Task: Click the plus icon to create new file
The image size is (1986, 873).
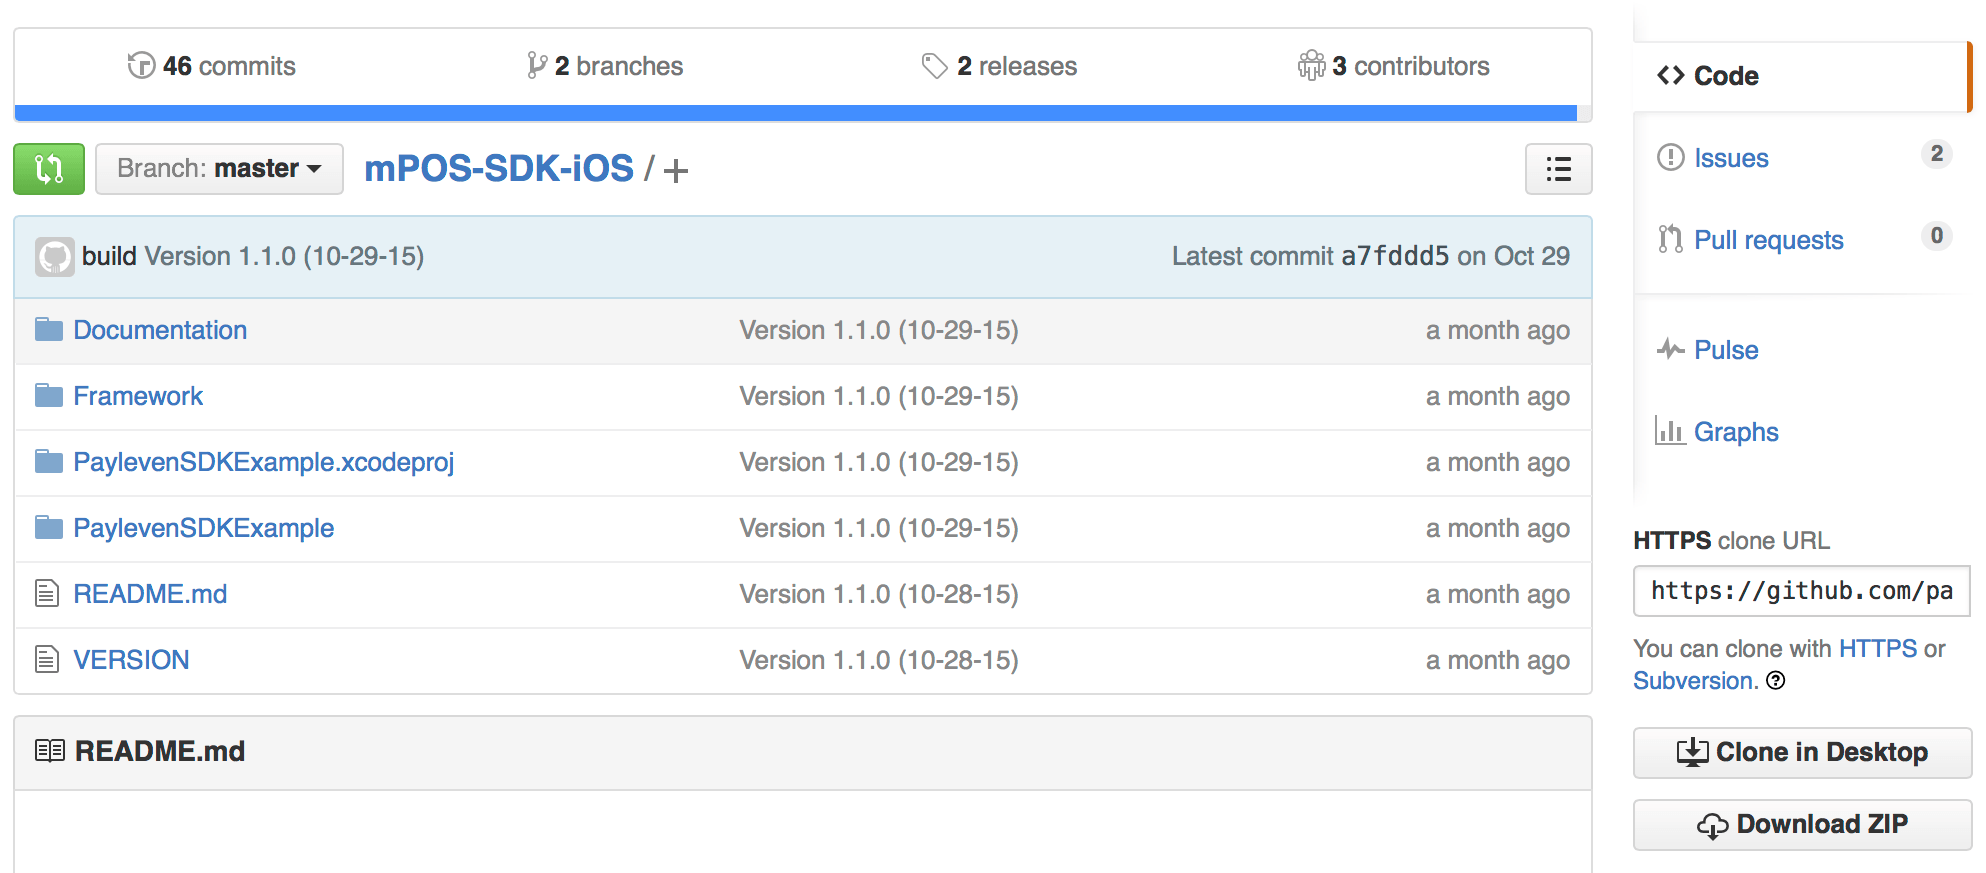Action: tap(676, 171)
